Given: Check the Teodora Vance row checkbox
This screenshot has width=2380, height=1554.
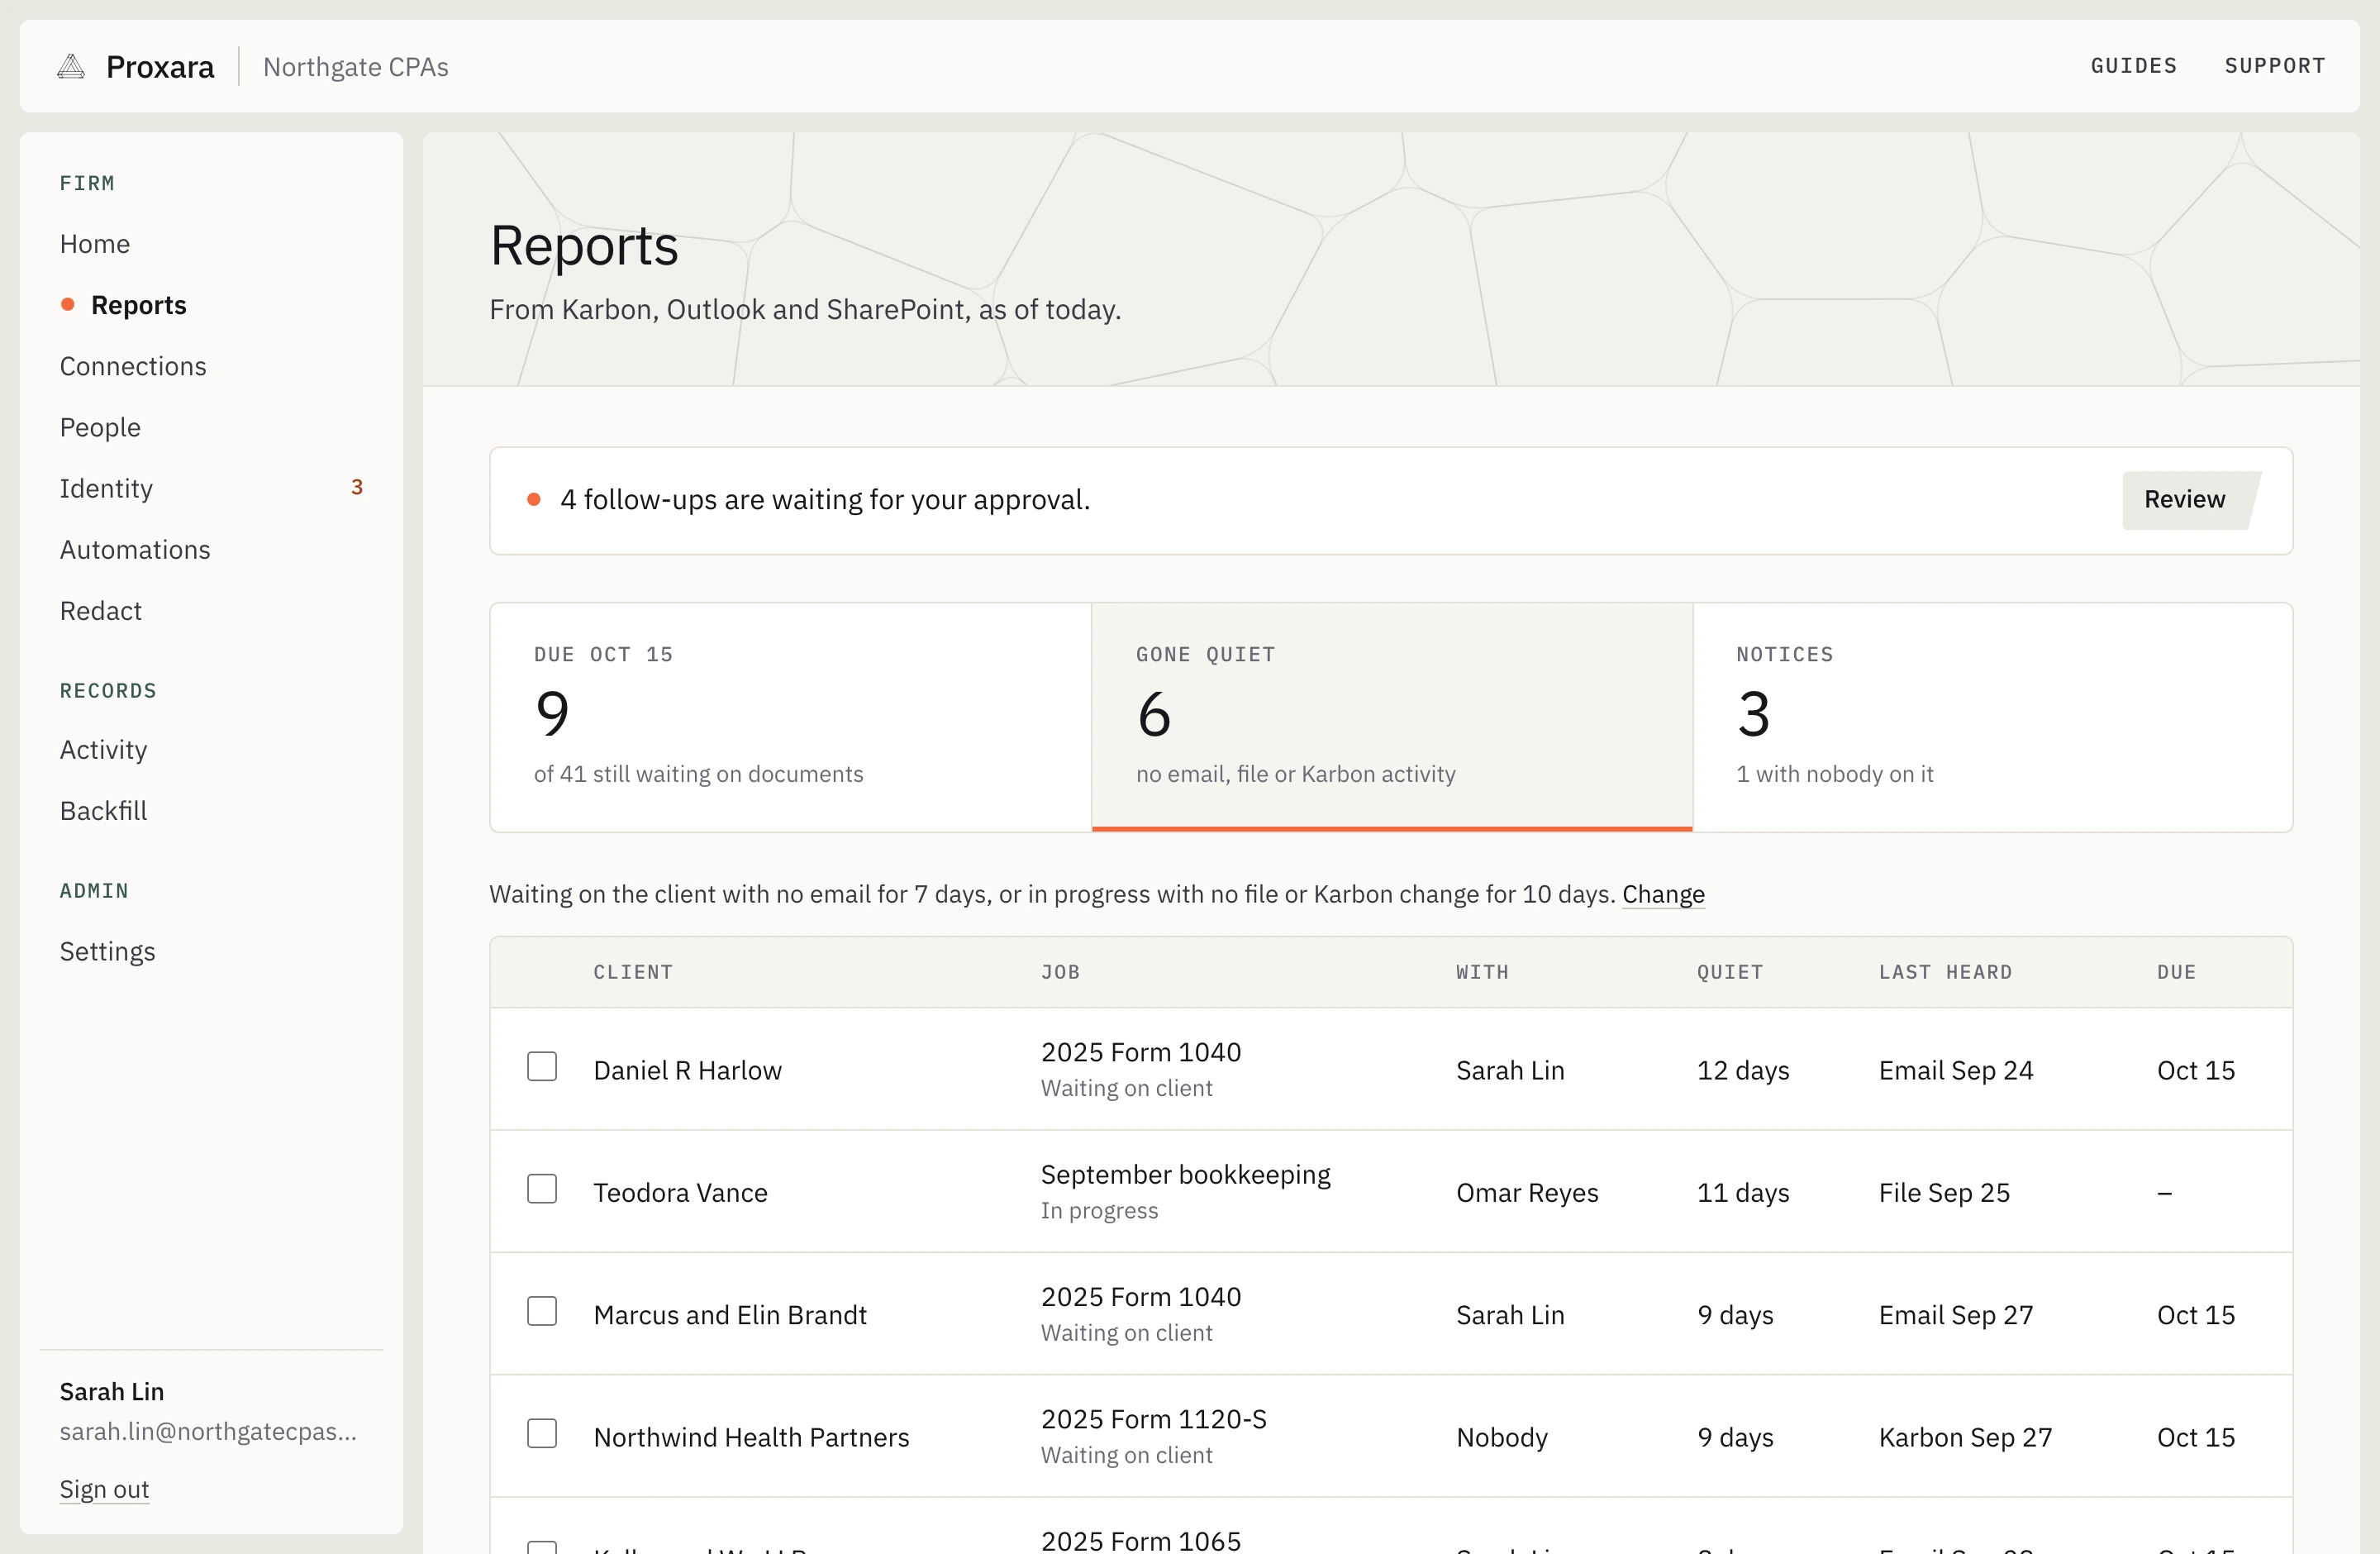Looking at the screenshot, I should [542, 1188].
